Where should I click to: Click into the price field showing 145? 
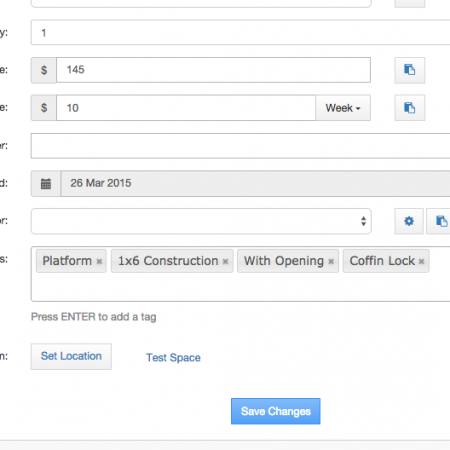tap(213, 70)
